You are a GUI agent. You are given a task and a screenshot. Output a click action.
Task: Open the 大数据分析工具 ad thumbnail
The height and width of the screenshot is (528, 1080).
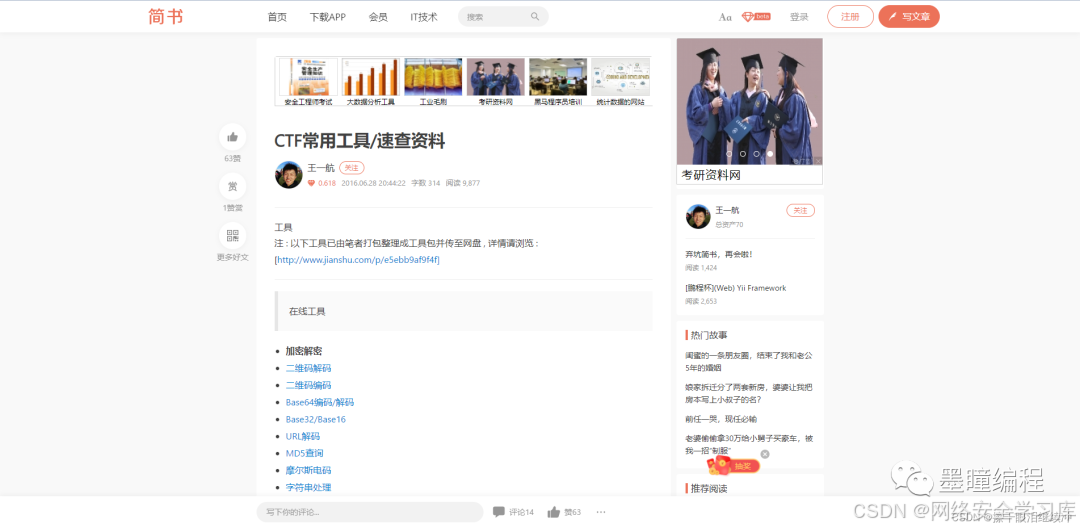(x=371, y=82)
